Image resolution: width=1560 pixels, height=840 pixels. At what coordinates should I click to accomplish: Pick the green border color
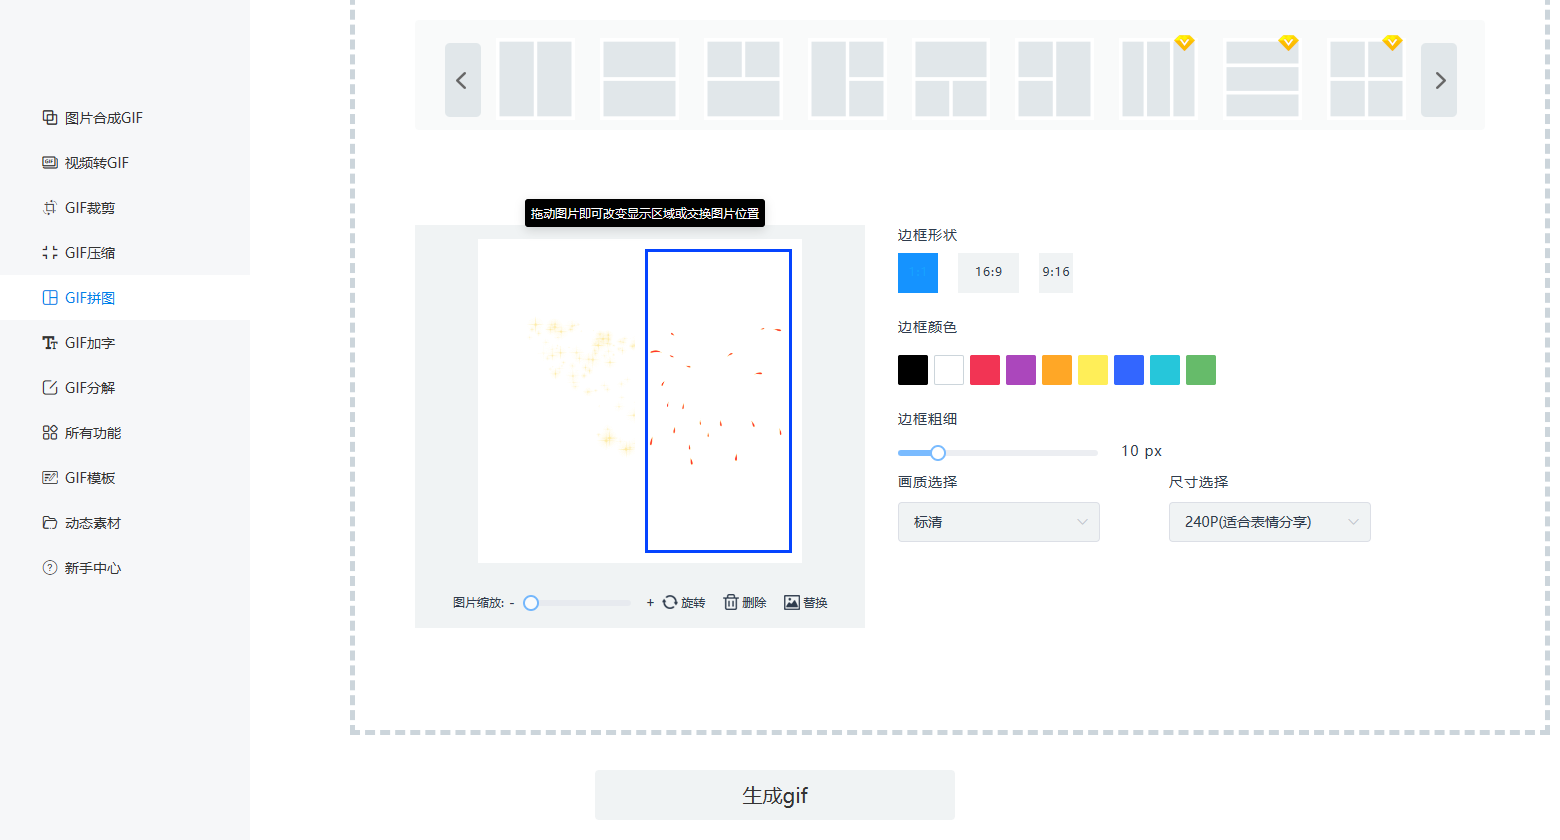click(x=1201, y=370)
